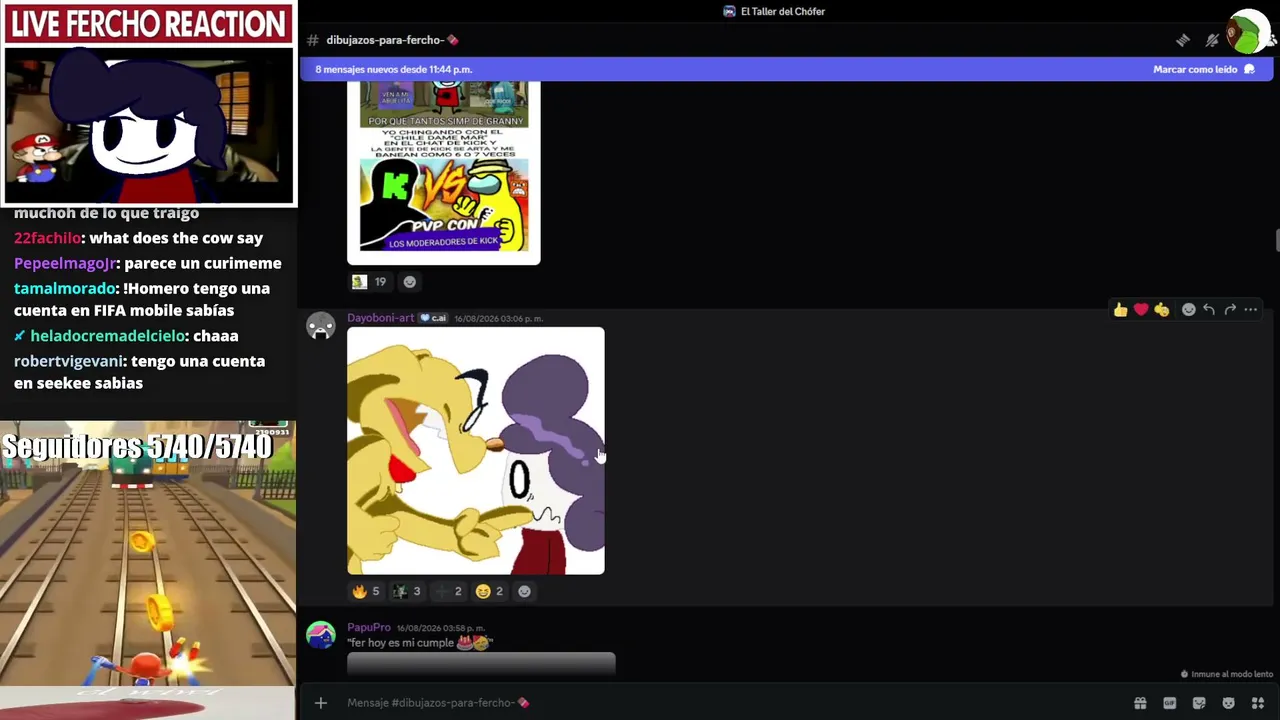Jump to the 8 mensajes nuevos banner
The width and height of the screenshot is (1280, 720).
788,69
